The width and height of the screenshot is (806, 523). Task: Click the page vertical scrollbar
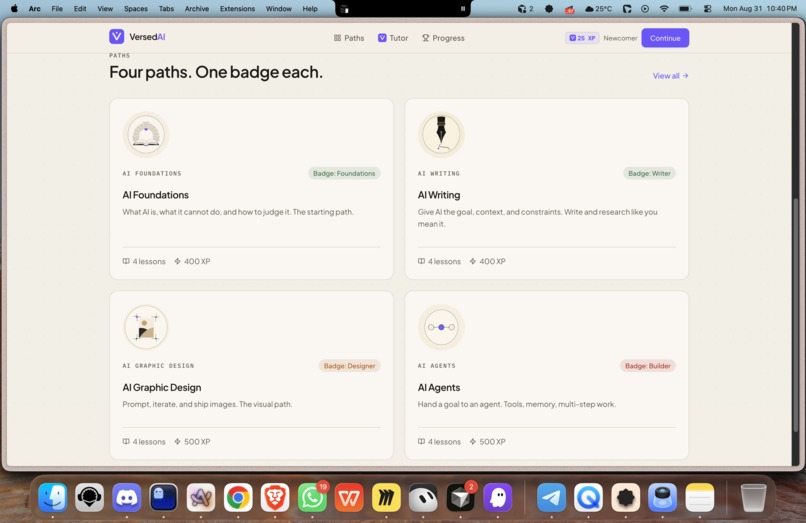point(796,315)
